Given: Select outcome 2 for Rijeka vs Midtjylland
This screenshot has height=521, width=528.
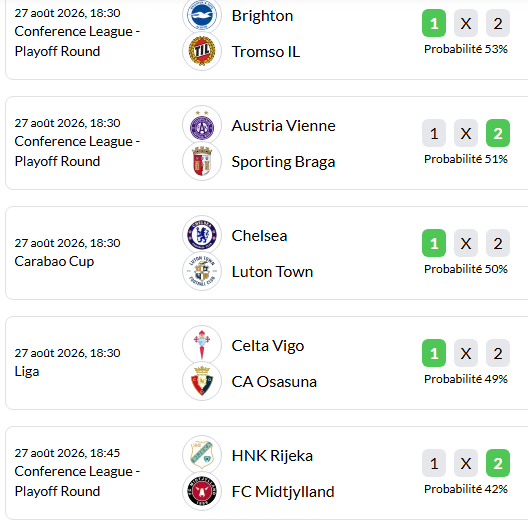Looking at the screenshot, I should click(x=498, y=463).
